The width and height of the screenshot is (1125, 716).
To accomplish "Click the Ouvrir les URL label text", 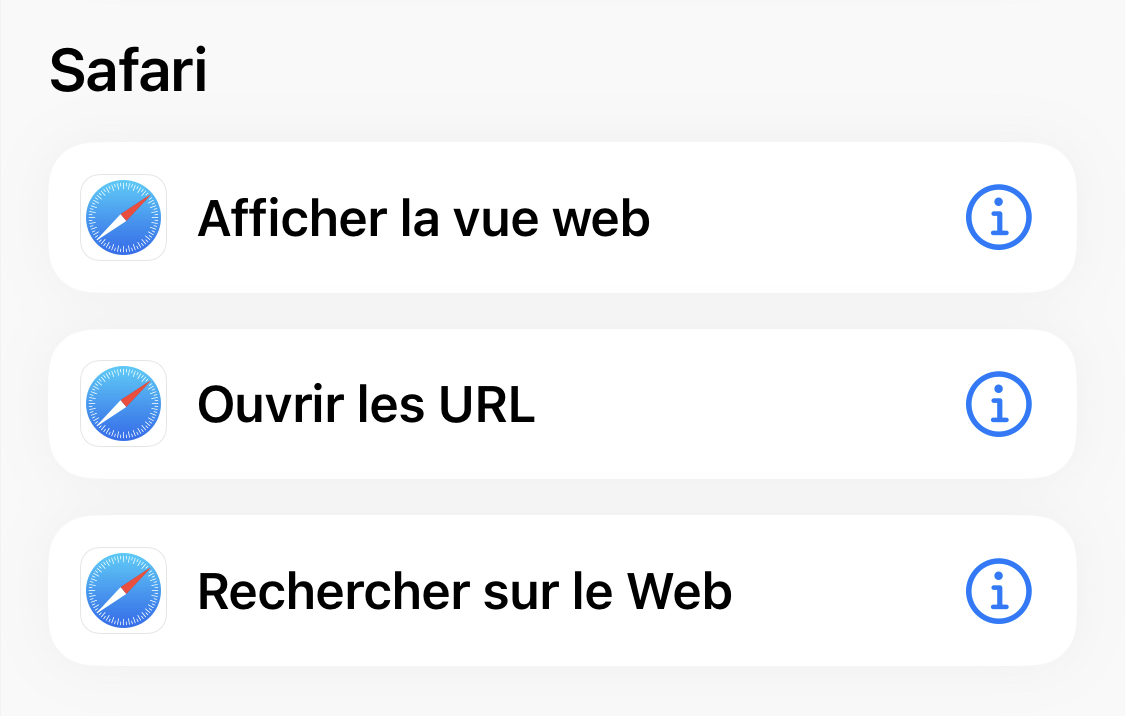I will pyautogui.click(x=366, y=404).
